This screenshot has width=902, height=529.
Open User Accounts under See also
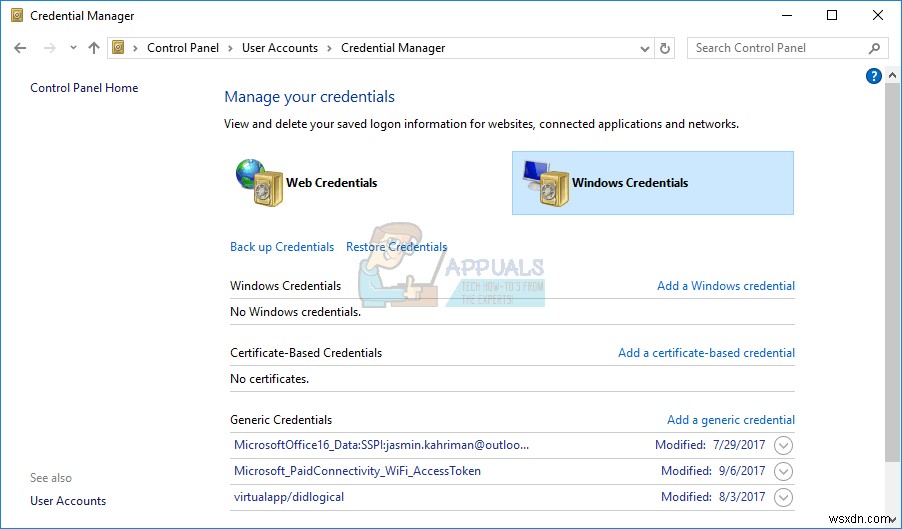pyautogui.click(x=68, y=501)
